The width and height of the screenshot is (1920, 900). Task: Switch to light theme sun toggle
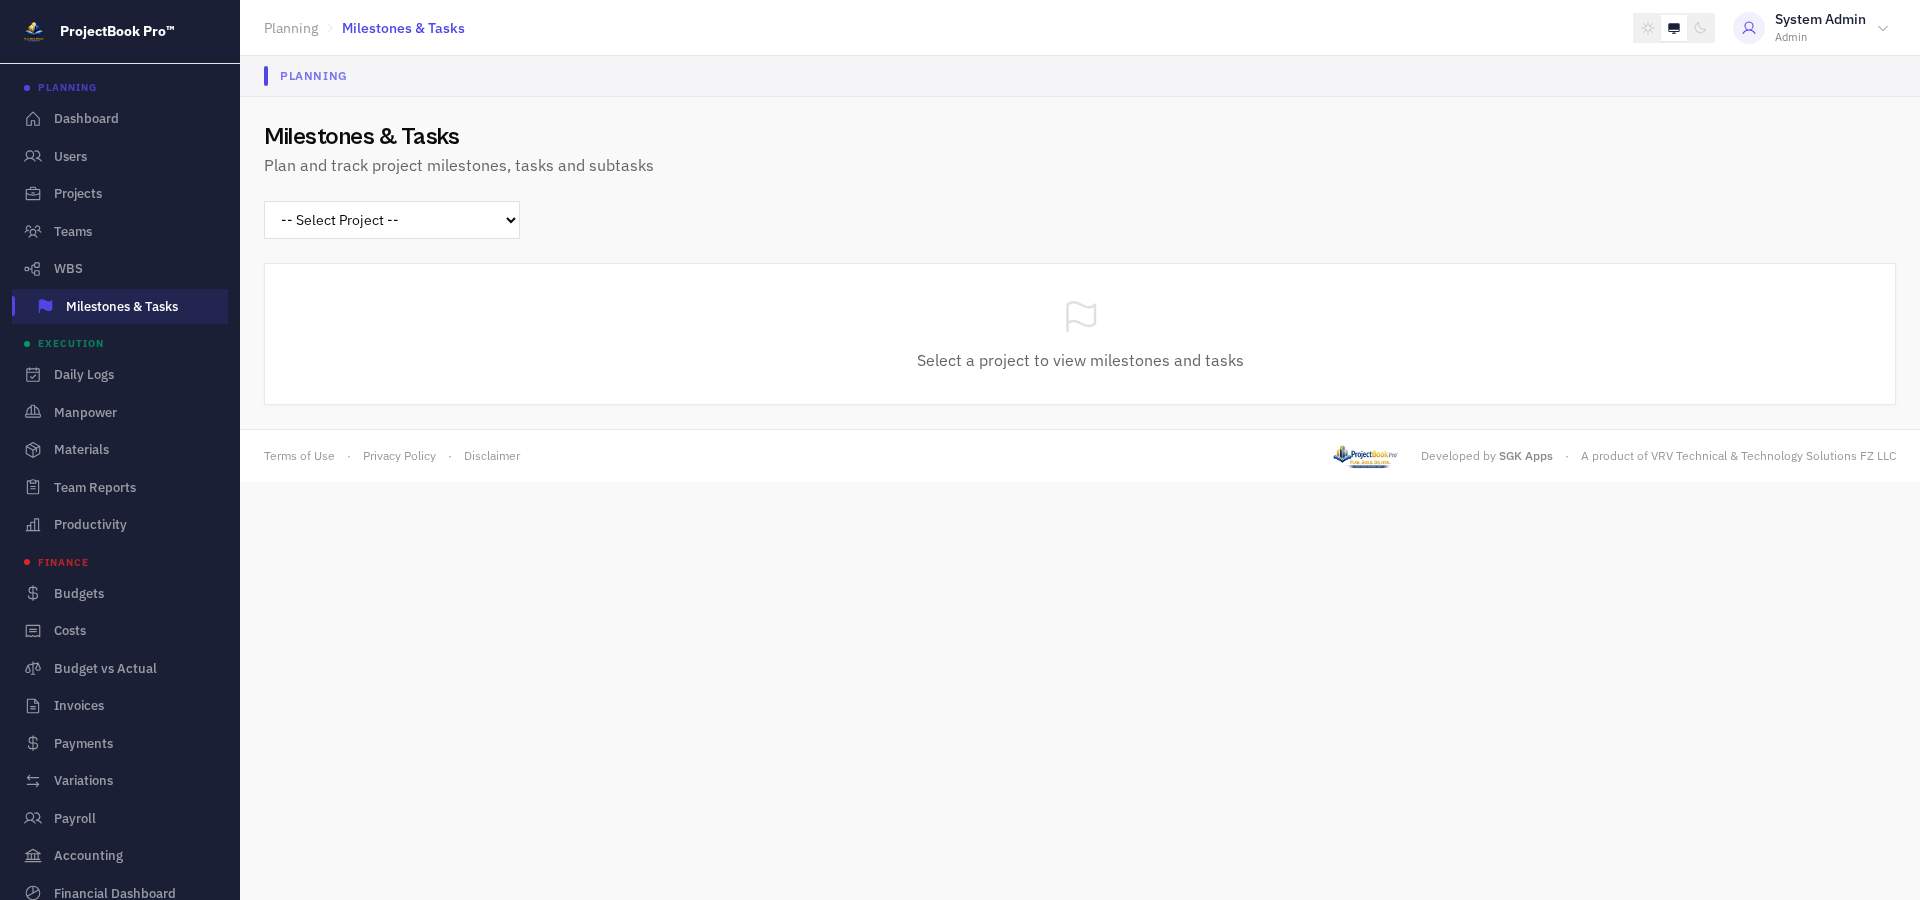point(1648,28)
